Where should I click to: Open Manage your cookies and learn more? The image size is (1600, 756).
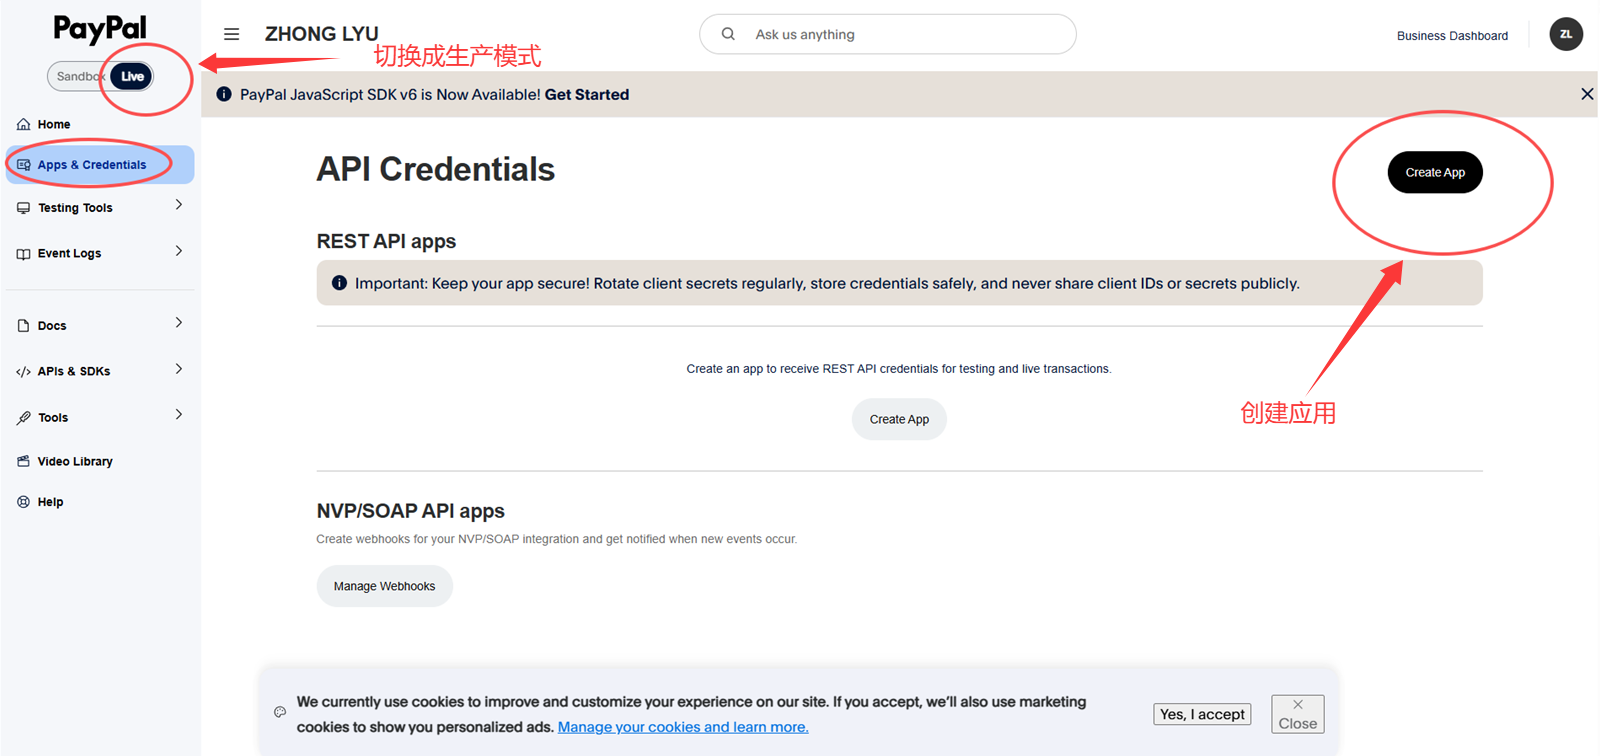pyautogui.click(x=683, y=727)
